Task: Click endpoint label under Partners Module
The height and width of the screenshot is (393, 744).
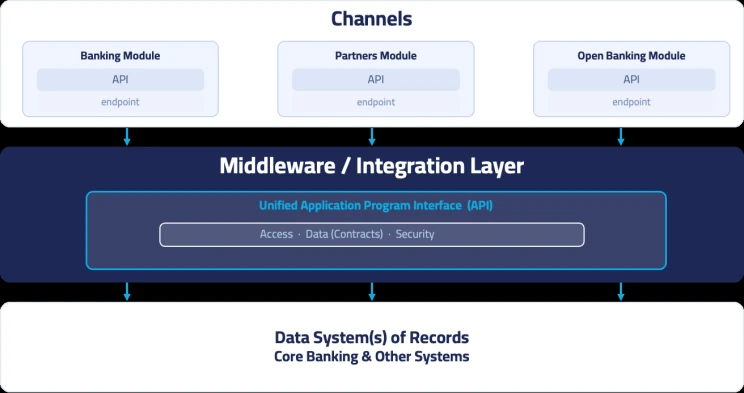Action: click(x=376, y=102)
